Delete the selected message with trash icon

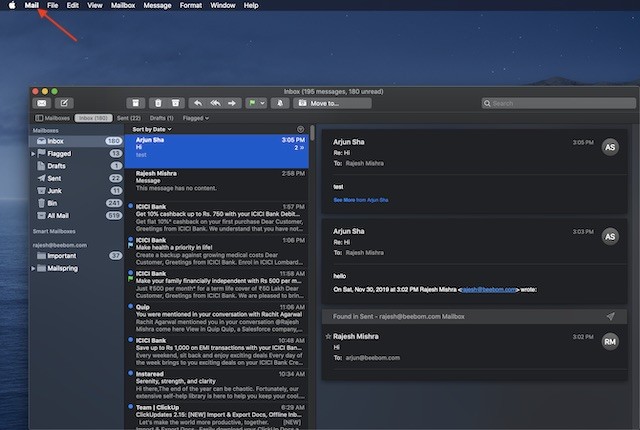[158, 103]
